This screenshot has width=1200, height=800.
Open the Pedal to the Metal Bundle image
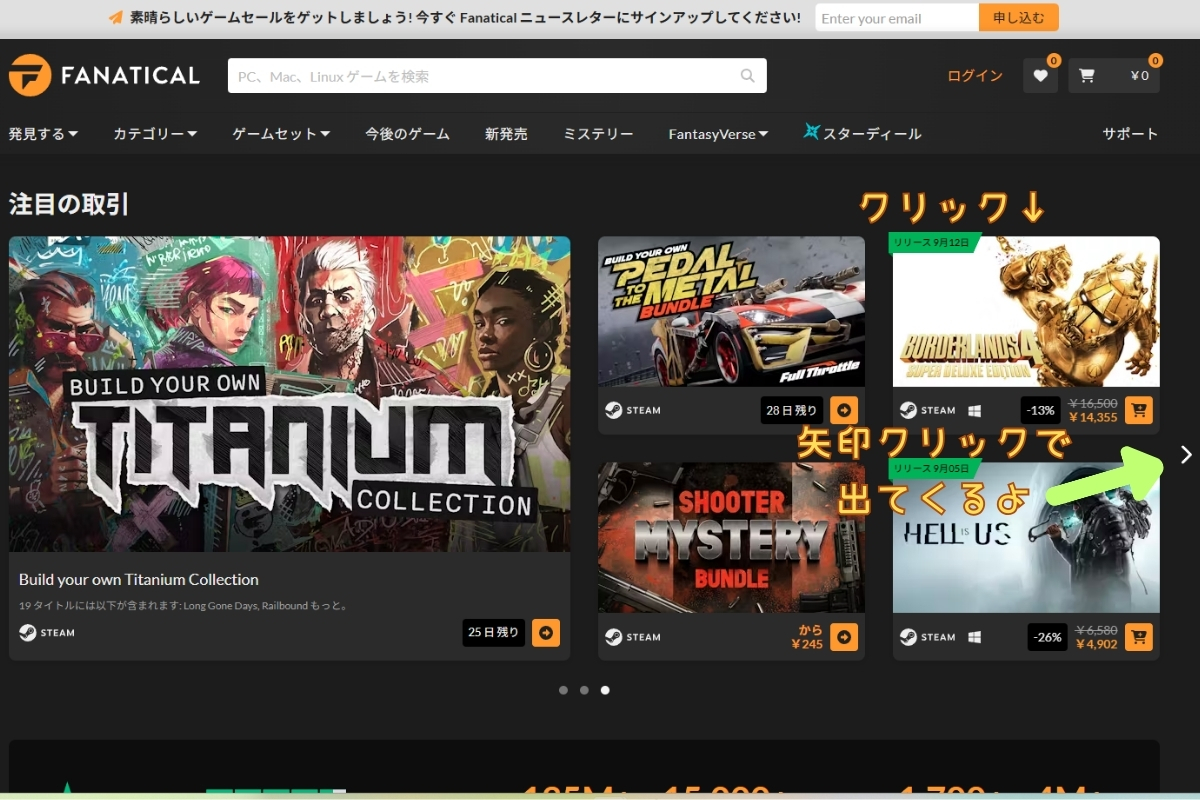tap(731, 311)
